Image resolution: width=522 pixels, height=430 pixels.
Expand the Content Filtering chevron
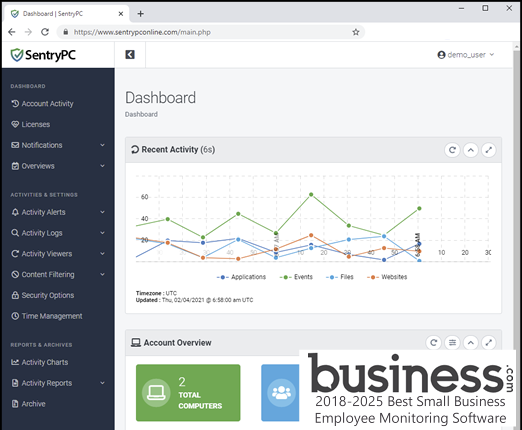click(x=102, y=274)
